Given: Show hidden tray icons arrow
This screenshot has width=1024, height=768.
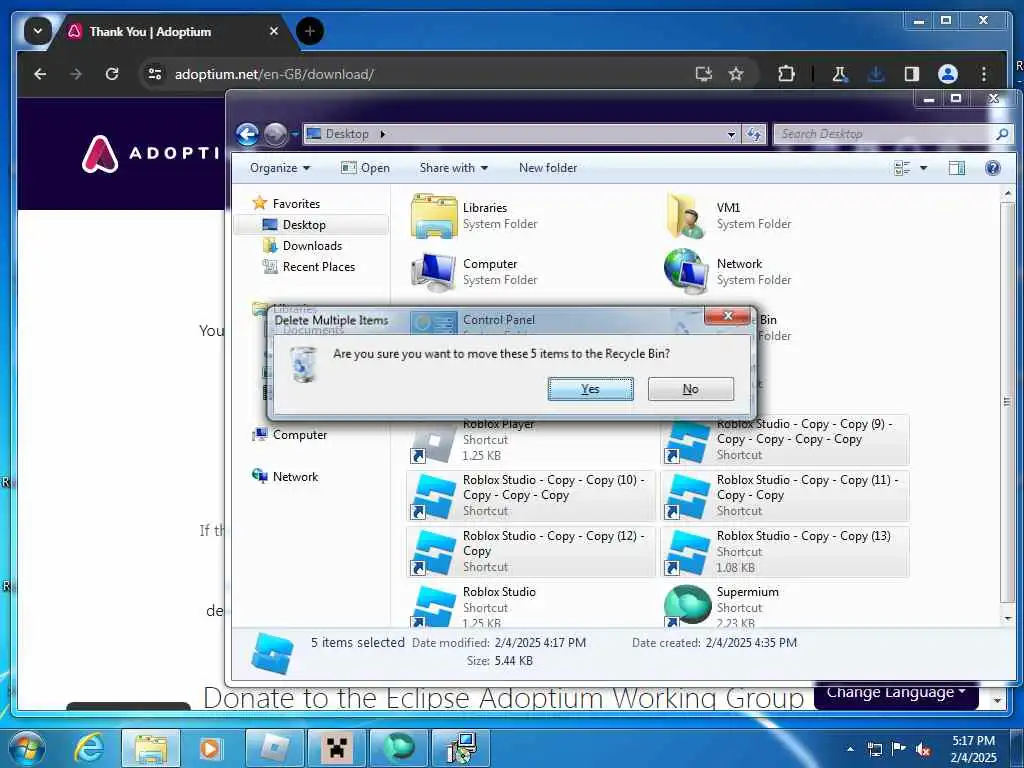Looking at the screenshot, I should click(850, 749).
